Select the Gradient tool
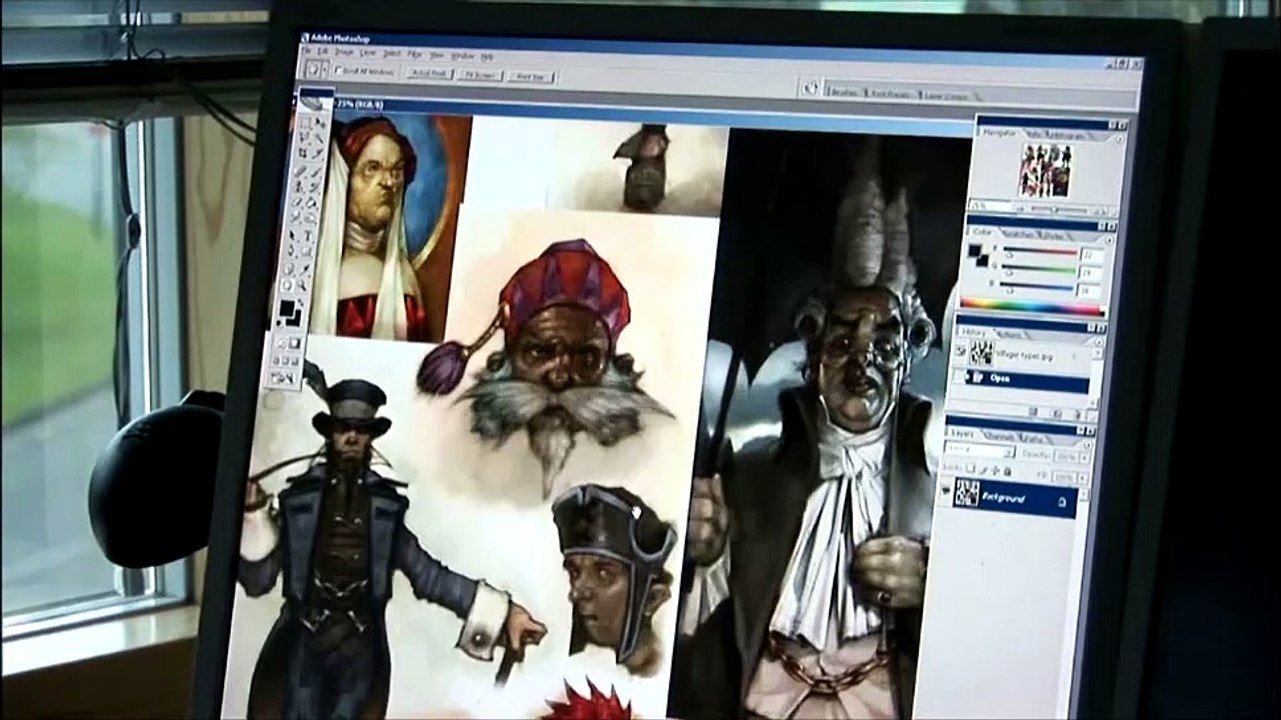The width and height of the screenshot is (1281, 720). tap(312, 201)
